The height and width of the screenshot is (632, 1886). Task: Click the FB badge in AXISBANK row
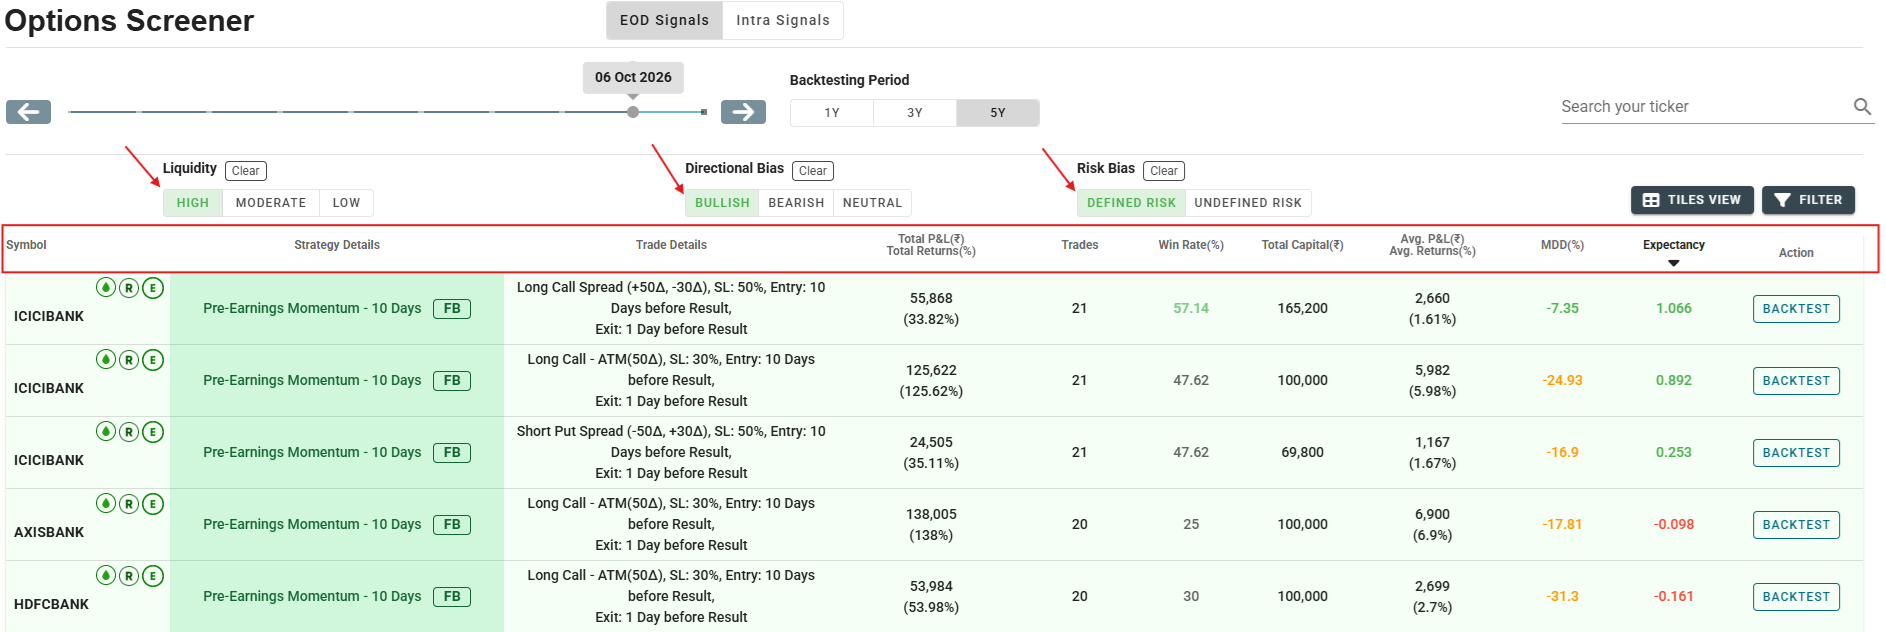(452, 525)
